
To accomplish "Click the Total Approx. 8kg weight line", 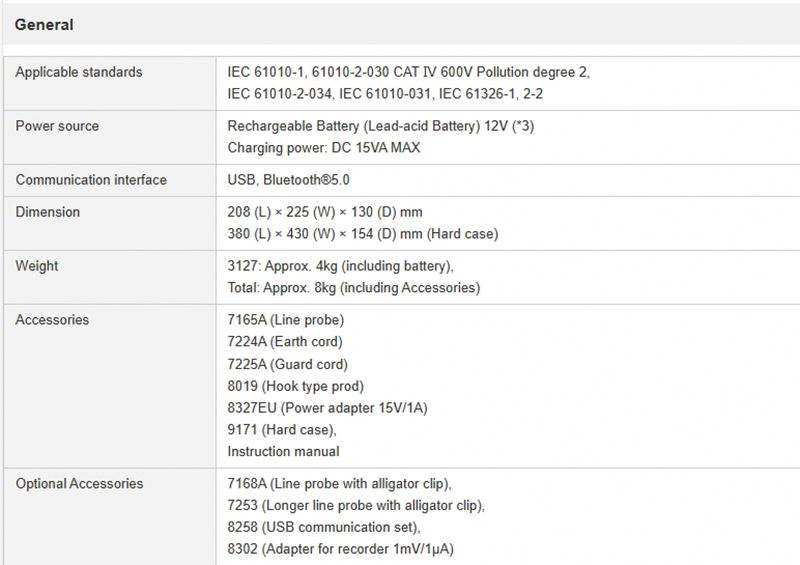I will tap(354, 288).
